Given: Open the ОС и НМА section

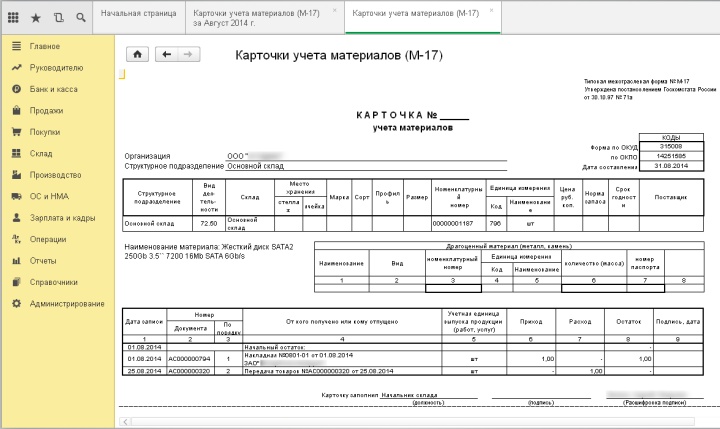Looking at the screenshot, I should point(49,196).
